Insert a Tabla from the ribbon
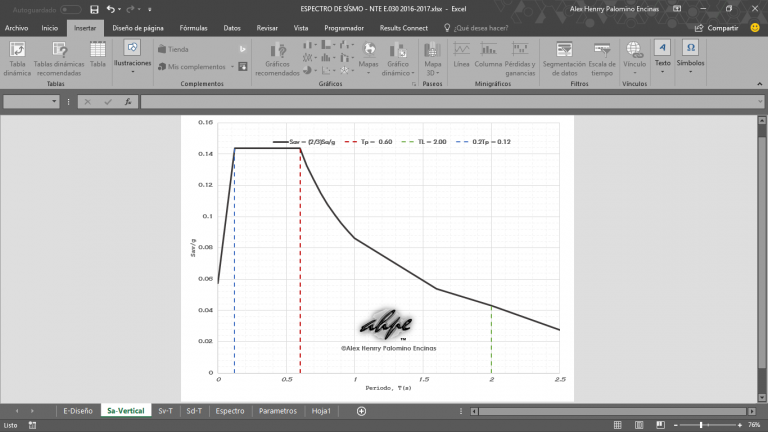 pos(97,56)
